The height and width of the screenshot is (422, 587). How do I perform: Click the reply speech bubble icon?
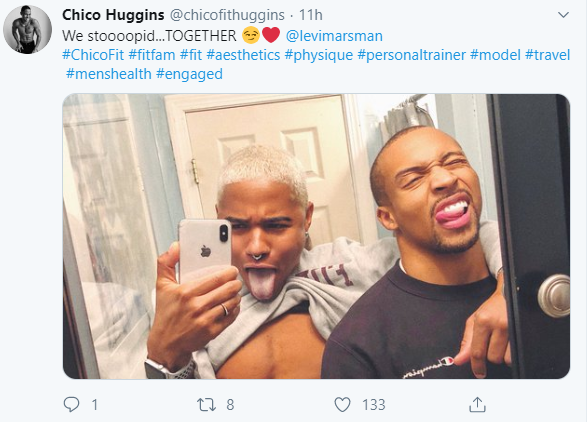[71, 404]
